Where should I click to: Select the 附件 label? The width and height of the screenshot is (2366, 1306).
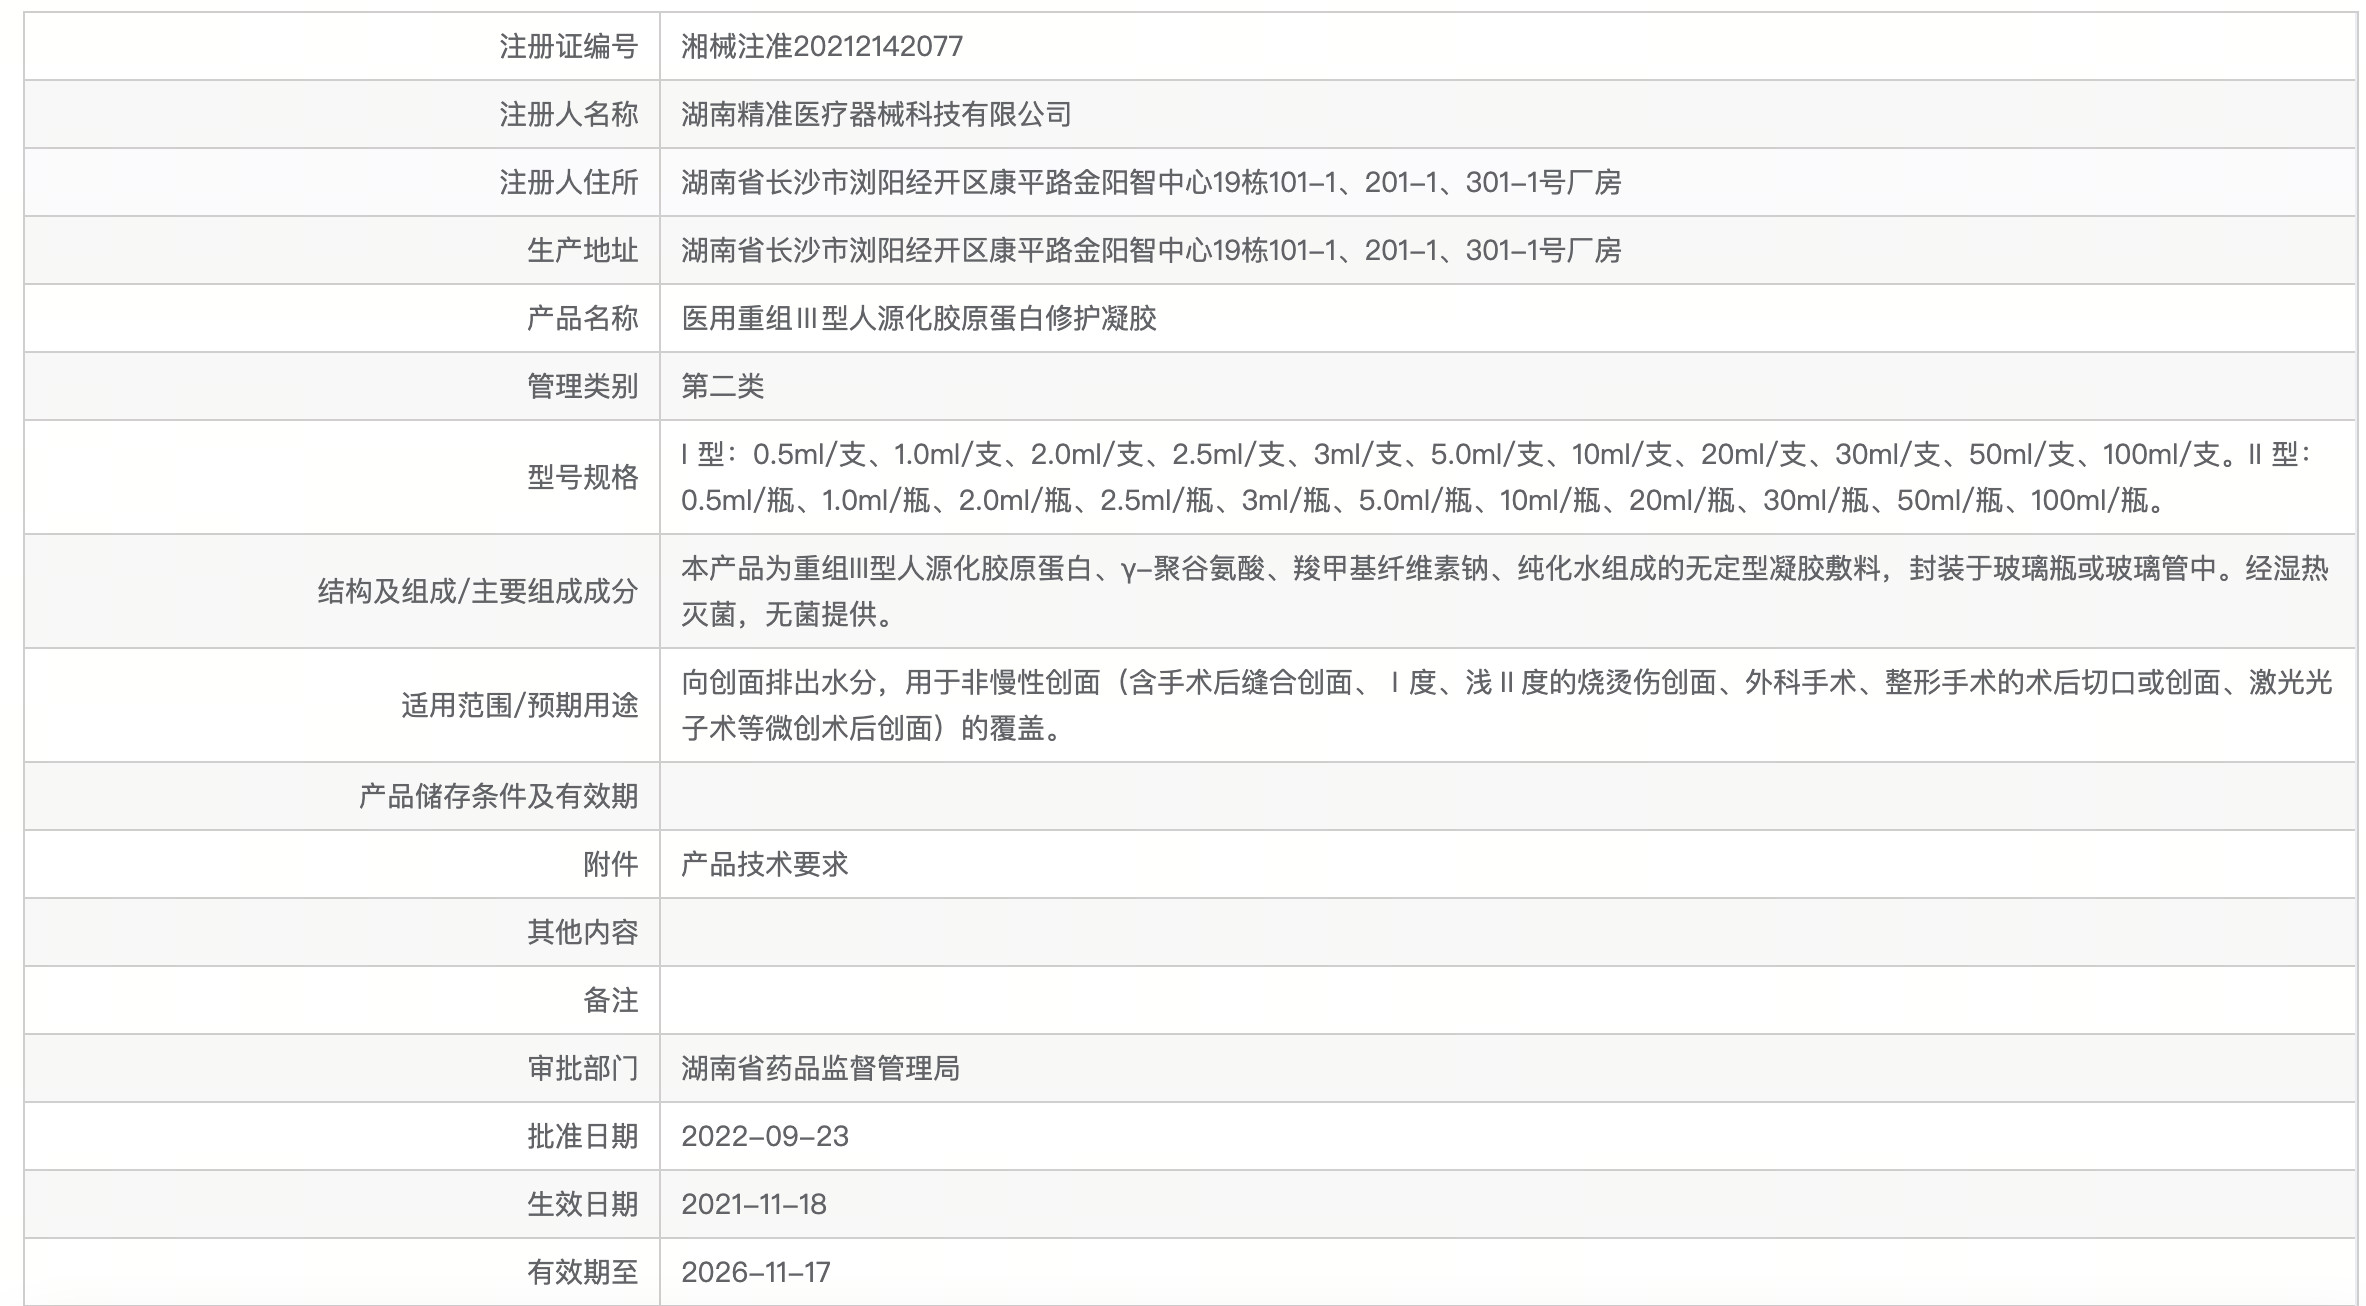pos(610,864)
